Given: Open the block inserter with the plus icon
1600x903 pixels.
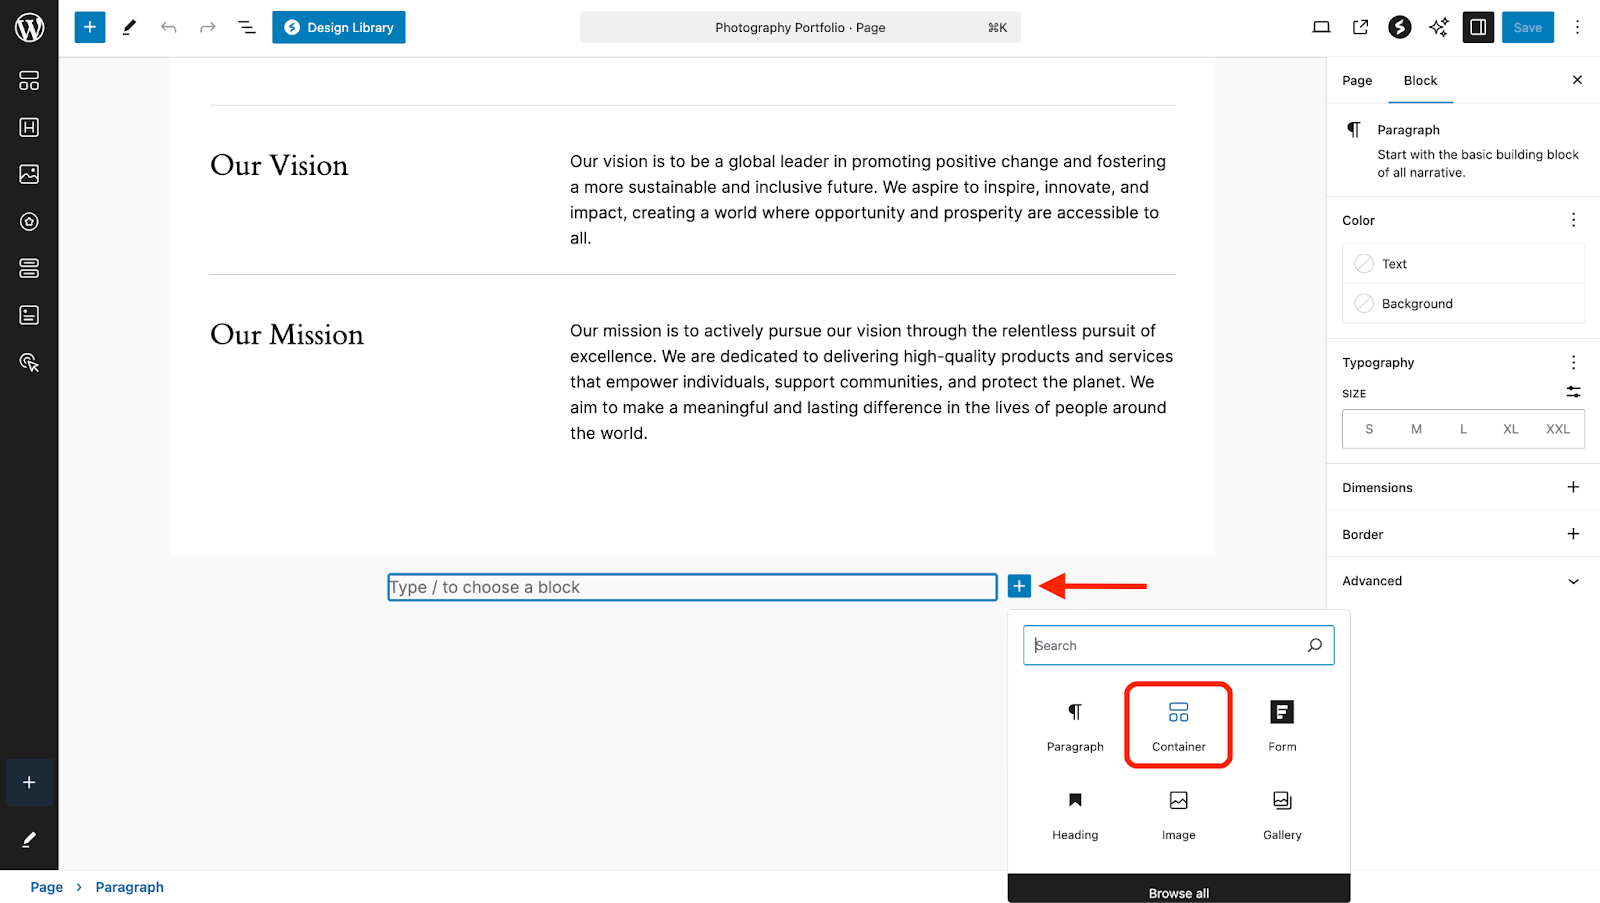Looking at the screenshot, I should point(89,27).
